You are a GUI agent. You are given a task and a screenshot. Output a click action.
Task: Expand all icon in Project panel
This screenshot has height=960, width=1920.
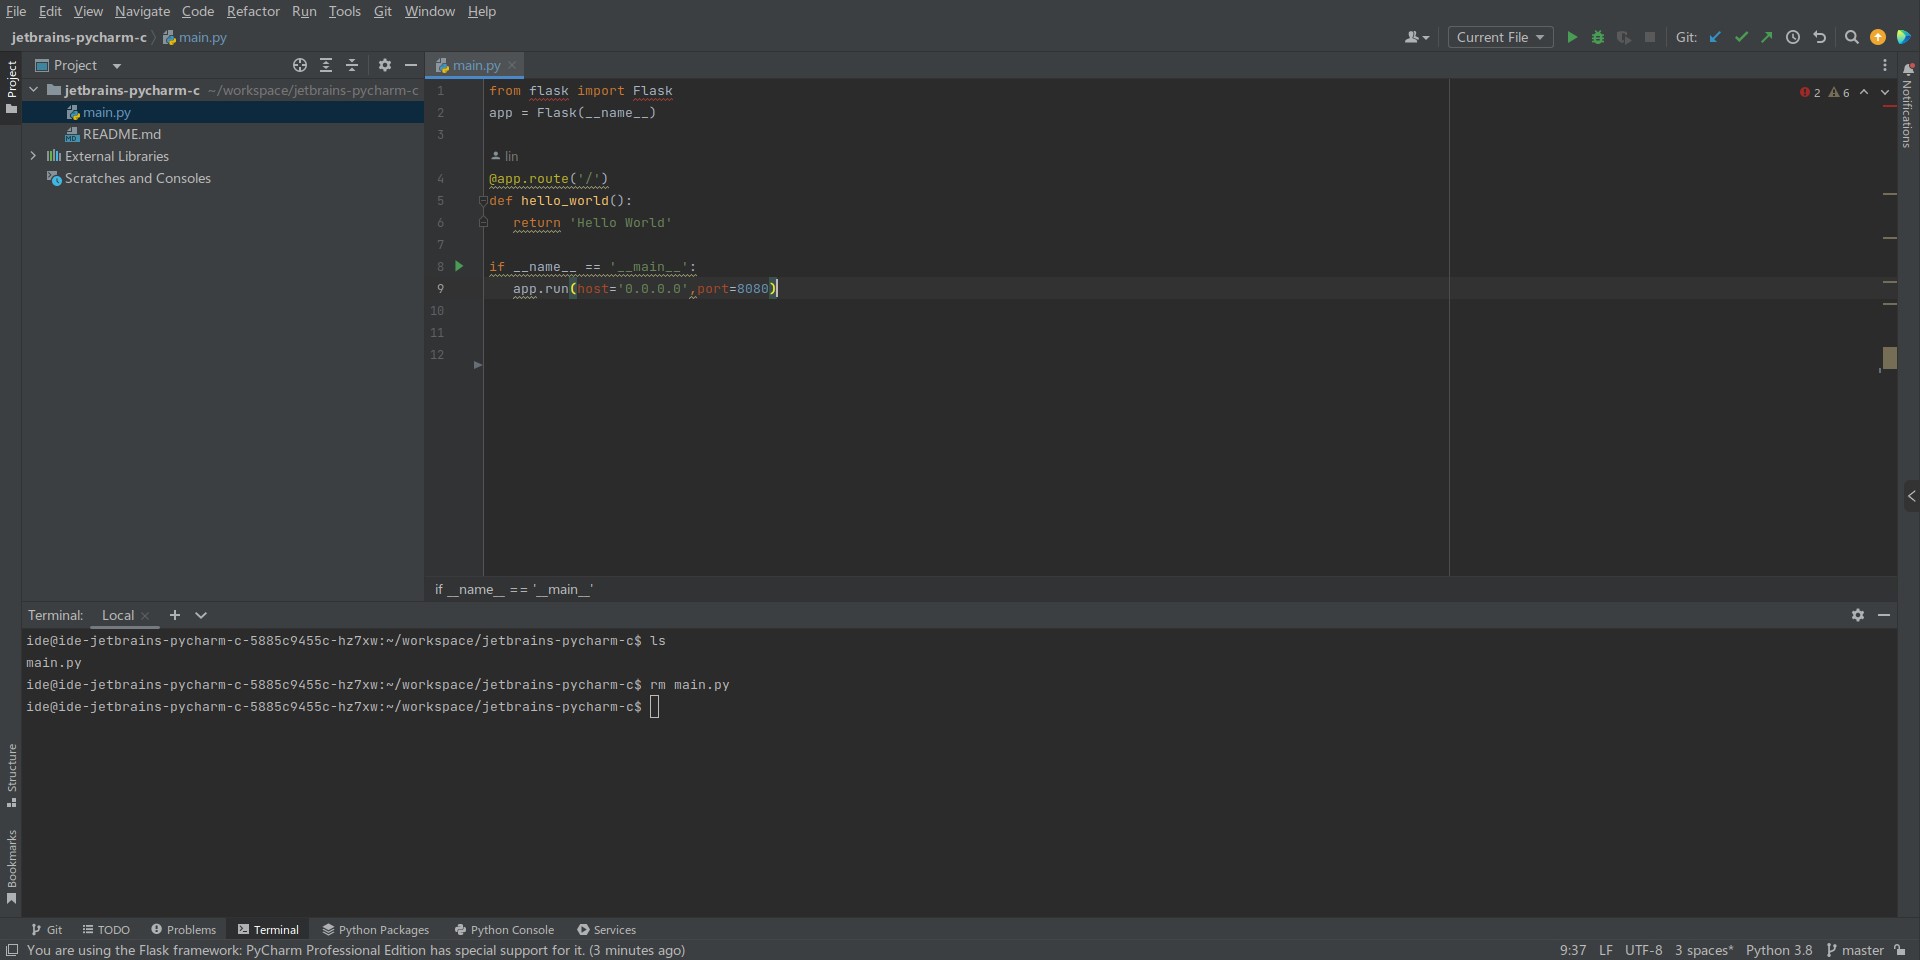326,65
